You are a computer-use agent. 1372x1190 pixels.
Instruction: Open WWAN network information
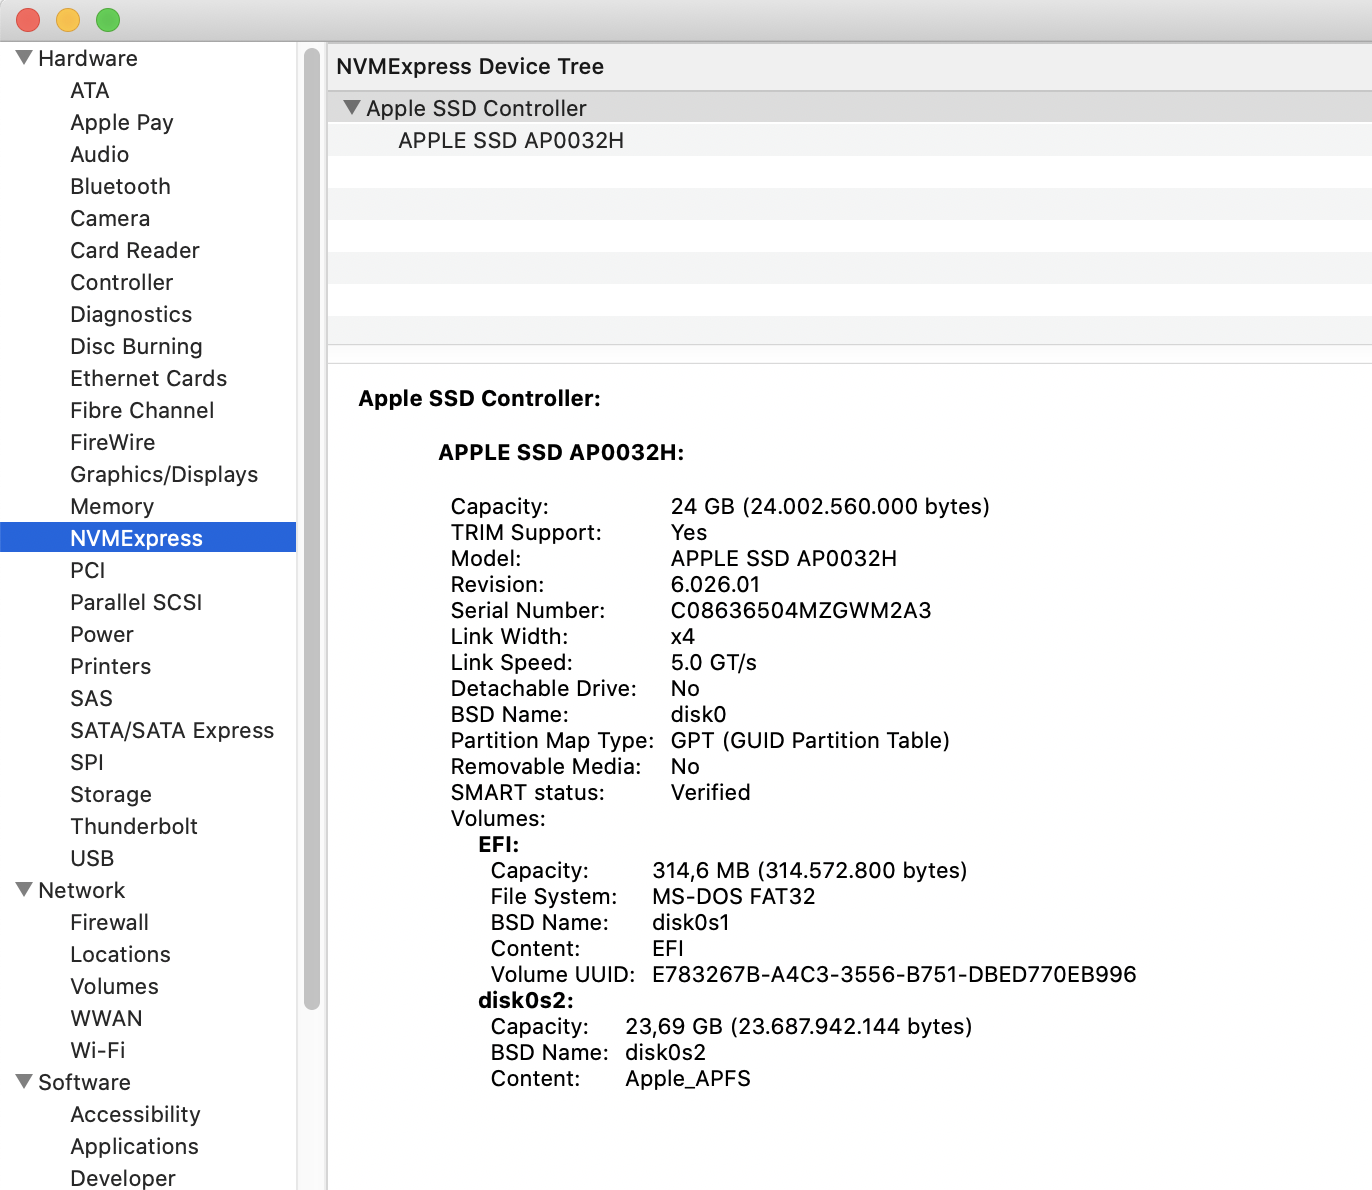click(x=106, y=1018)
